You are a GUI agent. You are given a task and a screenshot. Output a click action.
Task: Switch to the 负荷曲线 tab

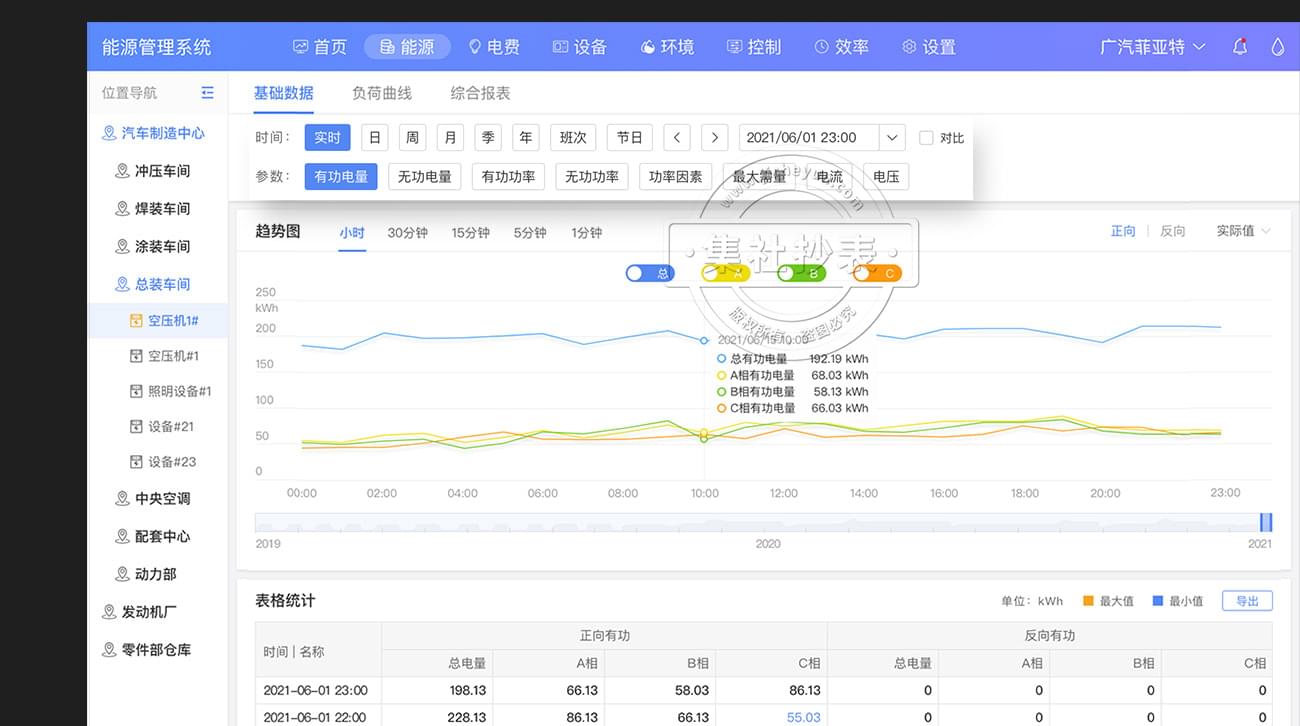pos(381,93)
